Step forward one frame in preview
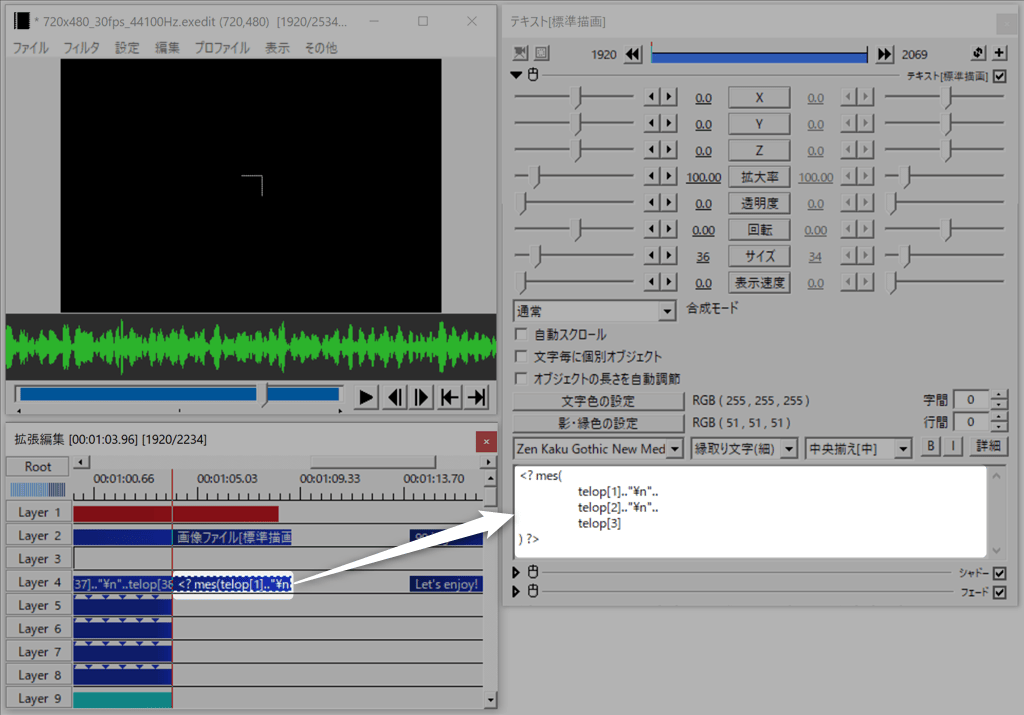Image resolution: width=1024 pixels, height=715 pixels. (422, 397)
